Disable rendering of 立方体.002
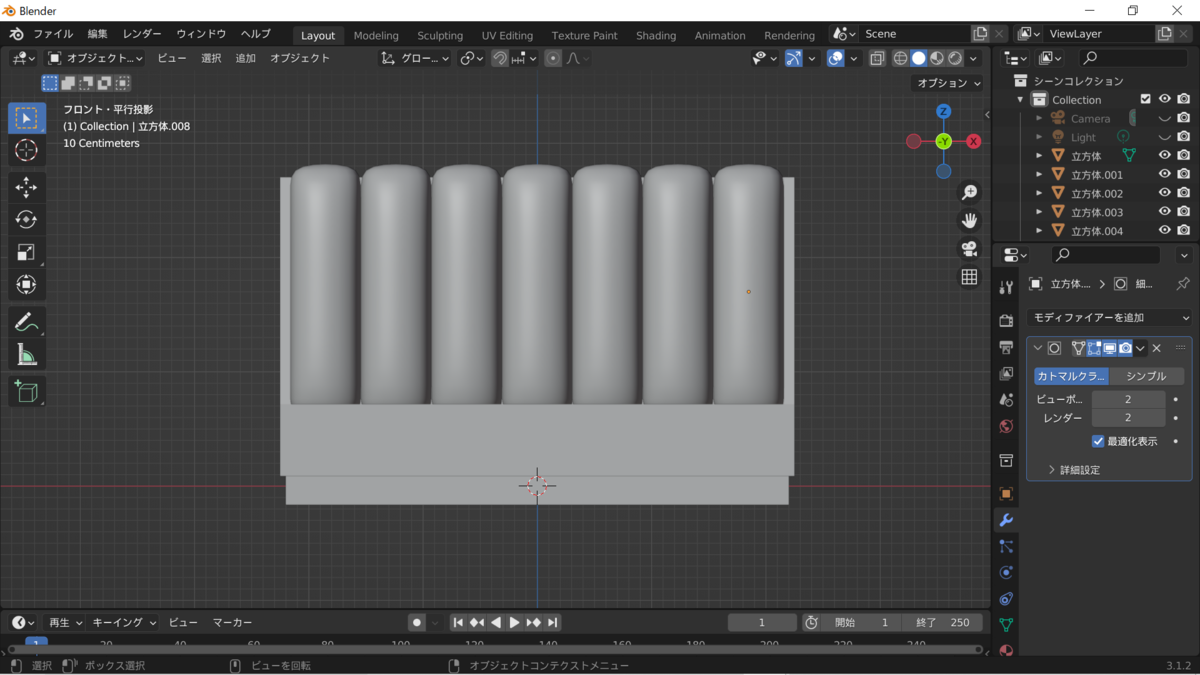This screenshot has height=675, width=1200. tap(1184, 193)
